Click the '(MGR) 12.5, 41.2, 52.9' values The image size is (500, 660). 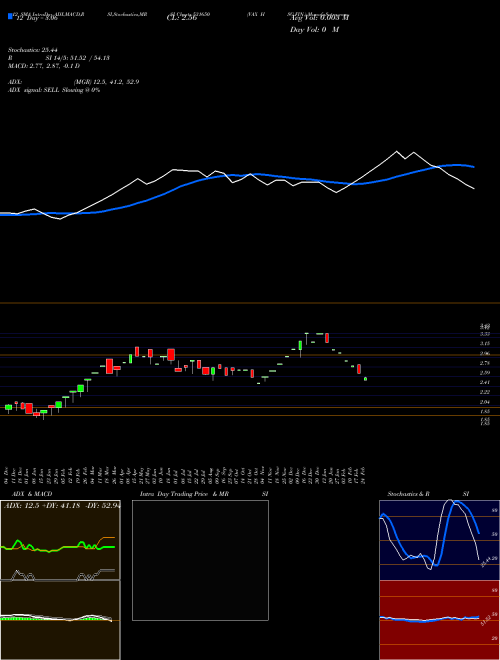tap(106, 82)
